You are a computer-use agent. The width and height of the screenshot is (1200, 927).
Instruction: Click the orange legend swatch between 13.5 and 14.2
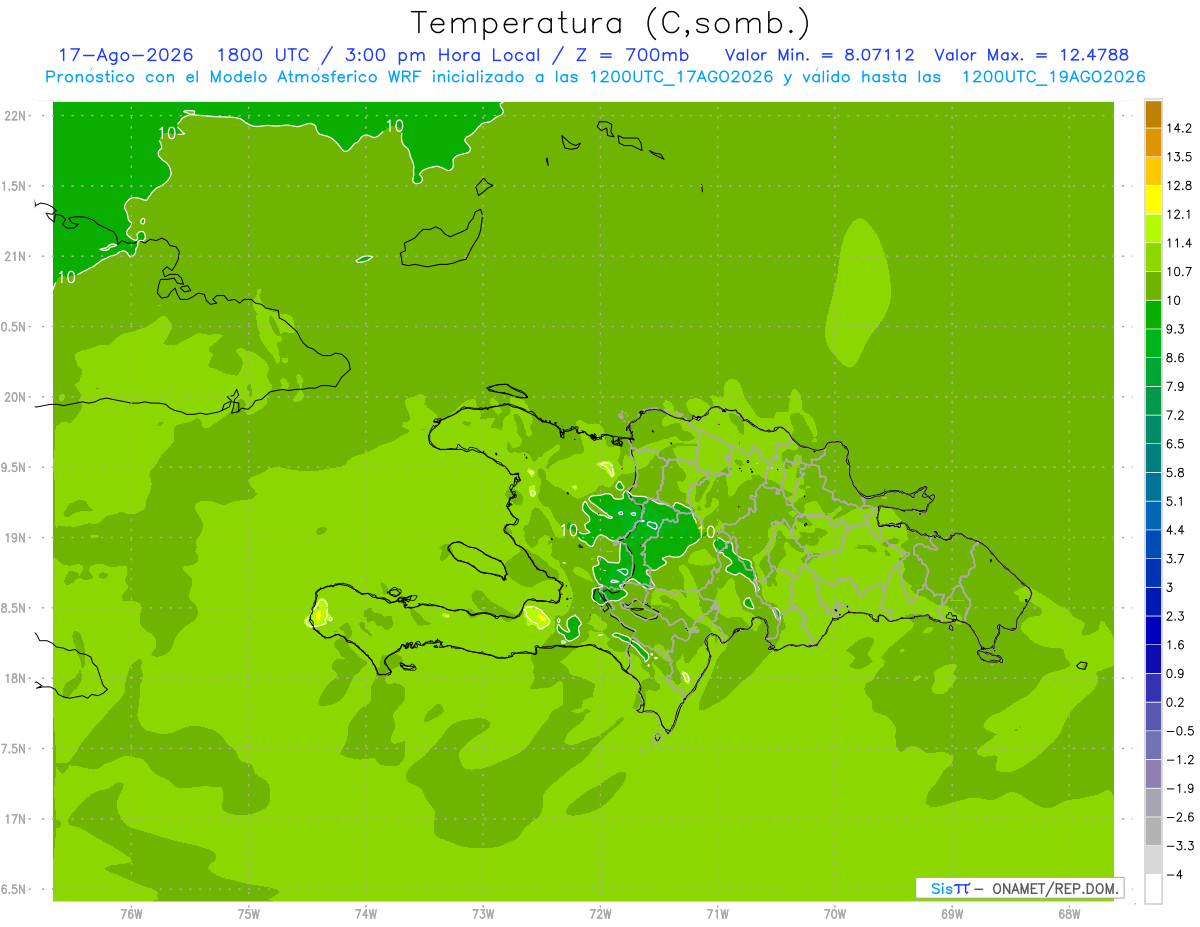[1153, 142]
